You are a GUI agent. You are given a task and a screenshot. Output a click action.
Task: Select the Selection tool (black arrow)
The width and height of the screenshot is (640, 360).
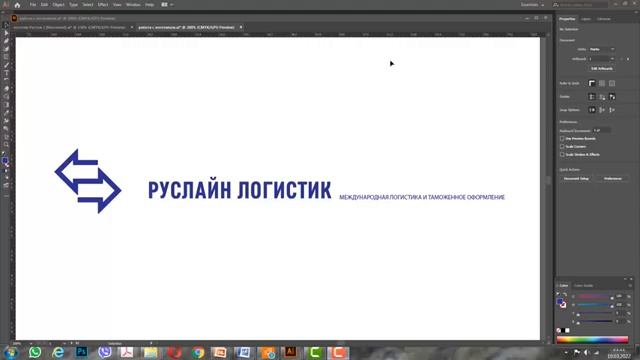tap(6, 25)
